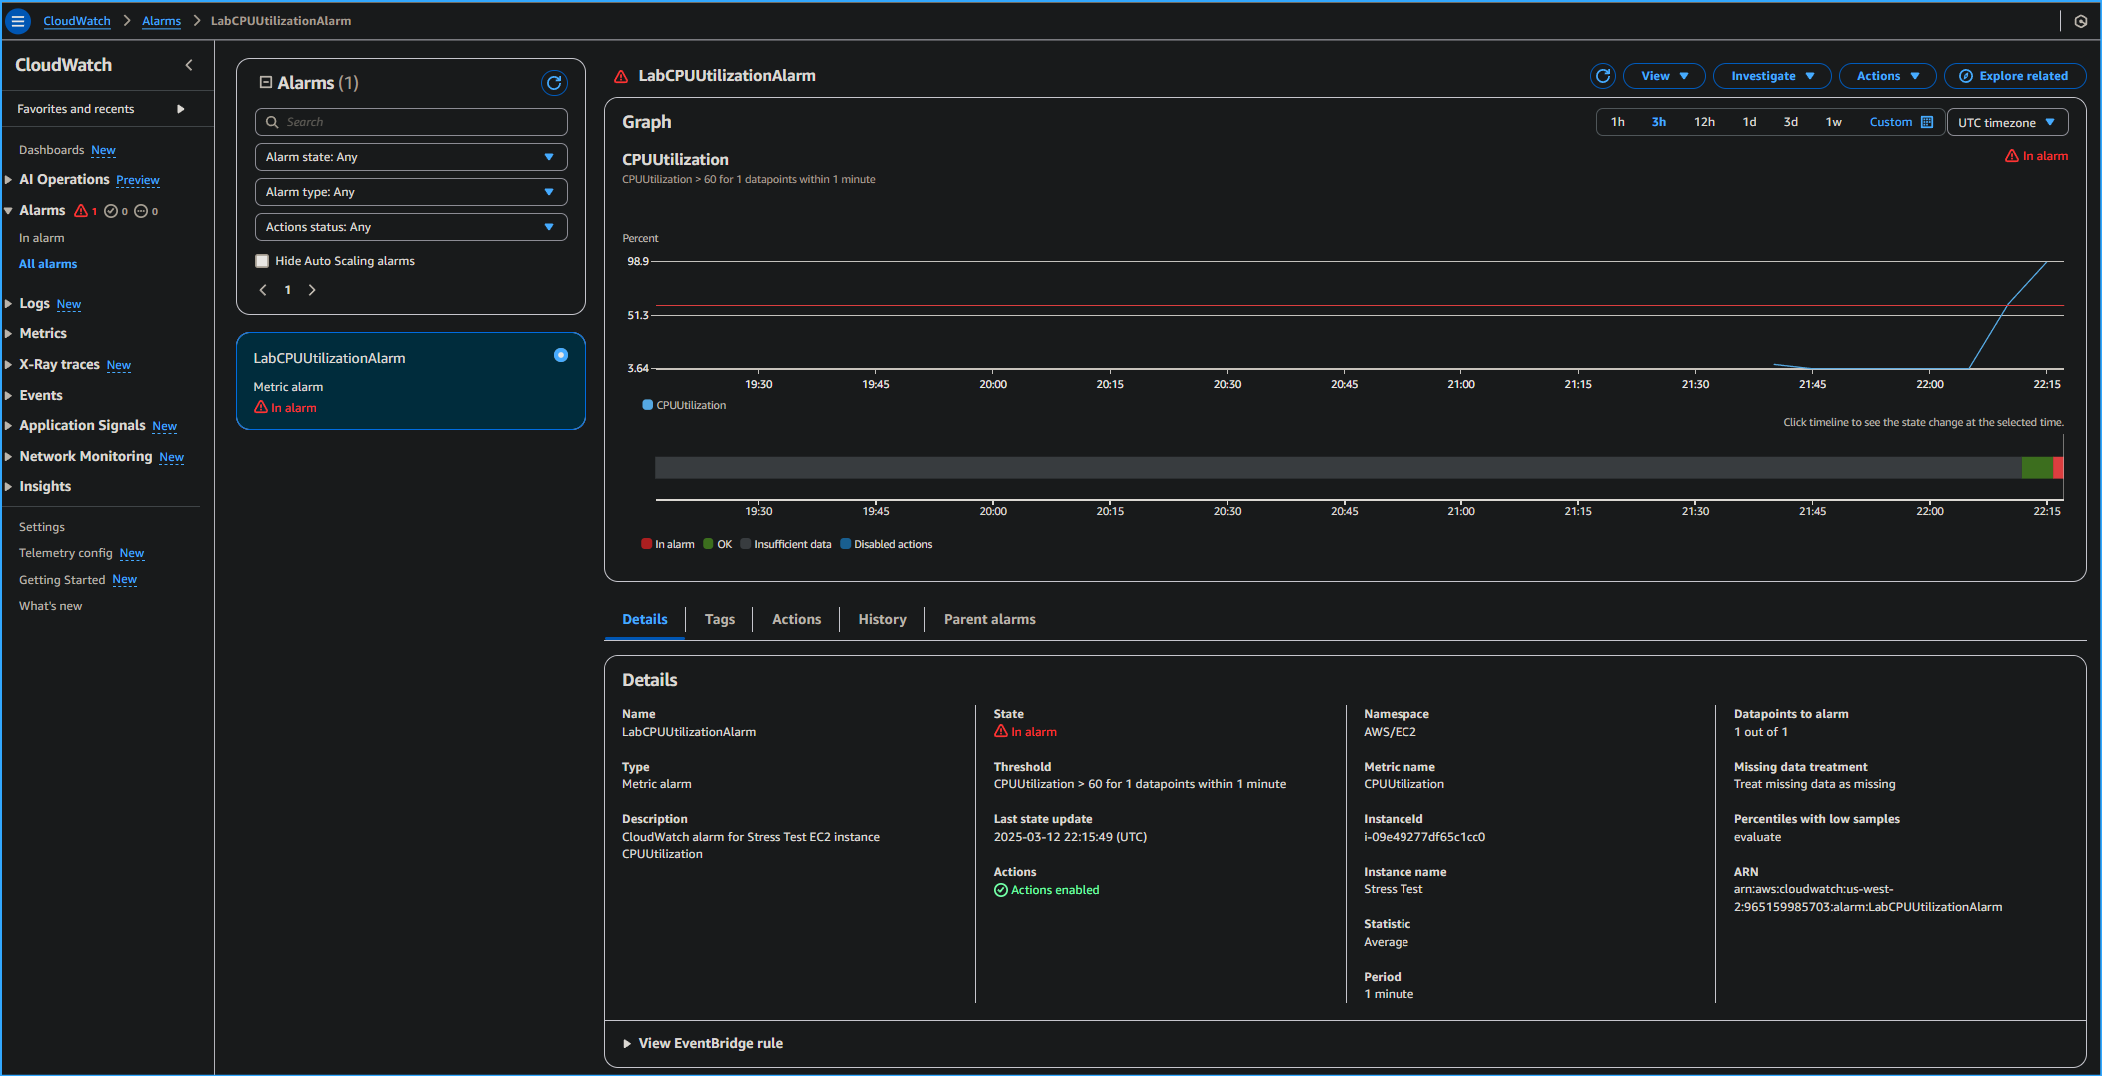Open the All alarms page
2102x1076 pixels.
(47, 263)
